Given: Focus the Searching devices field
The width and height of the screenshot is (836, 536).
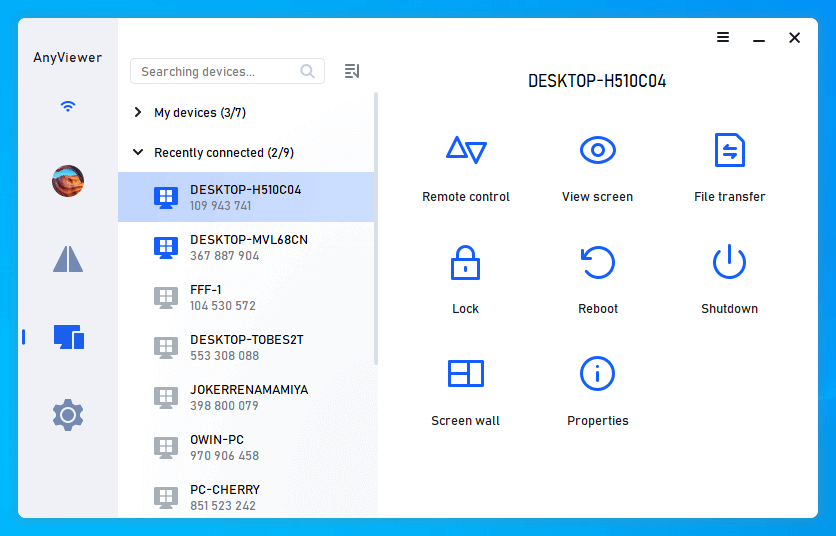Looking at the screenshot, I should [x=227, y=71].
